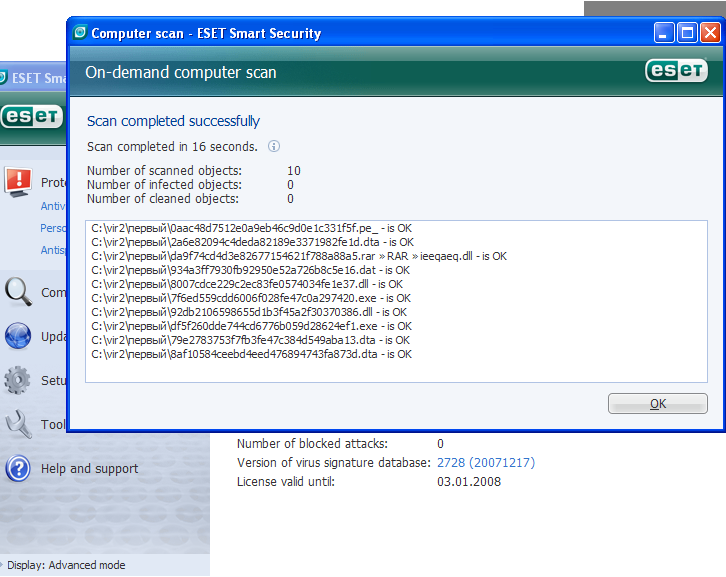
Task: Click virus signature database version link 2728
Action: (x=486, y=463)
